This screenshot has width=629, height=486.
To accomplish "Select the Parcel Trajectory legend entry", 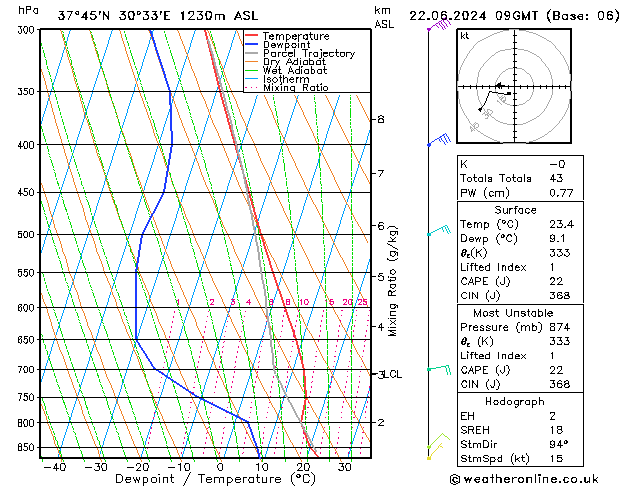I will (308, 54).
